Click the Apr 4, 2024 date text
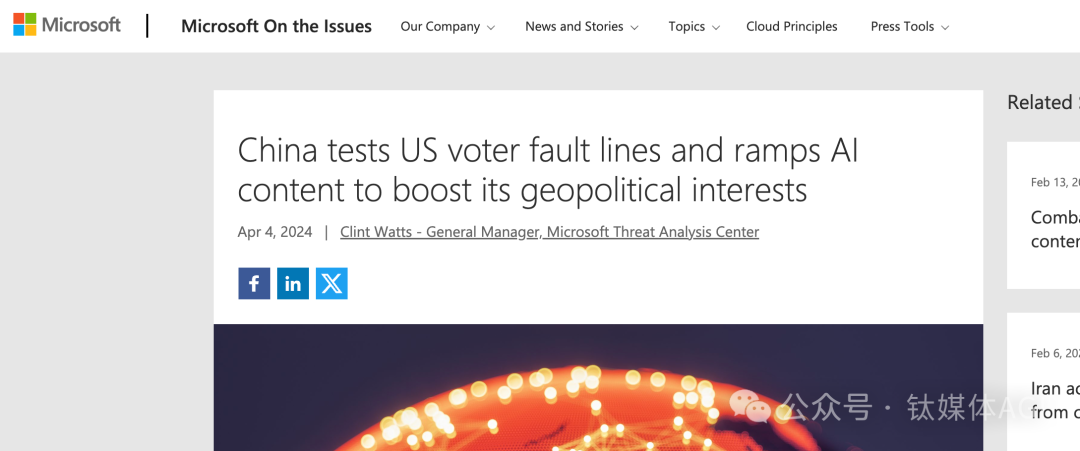This screenshot has width=1080, height=451. pos(275,232)
